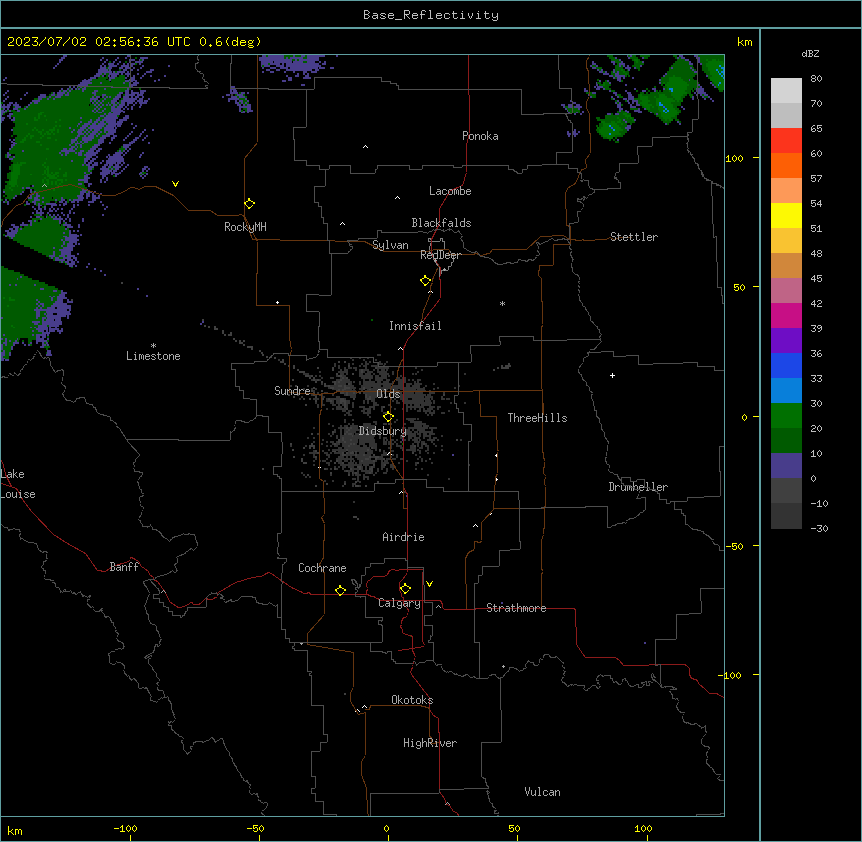
Task: Select the Calgary label
Action: [400, 603]
